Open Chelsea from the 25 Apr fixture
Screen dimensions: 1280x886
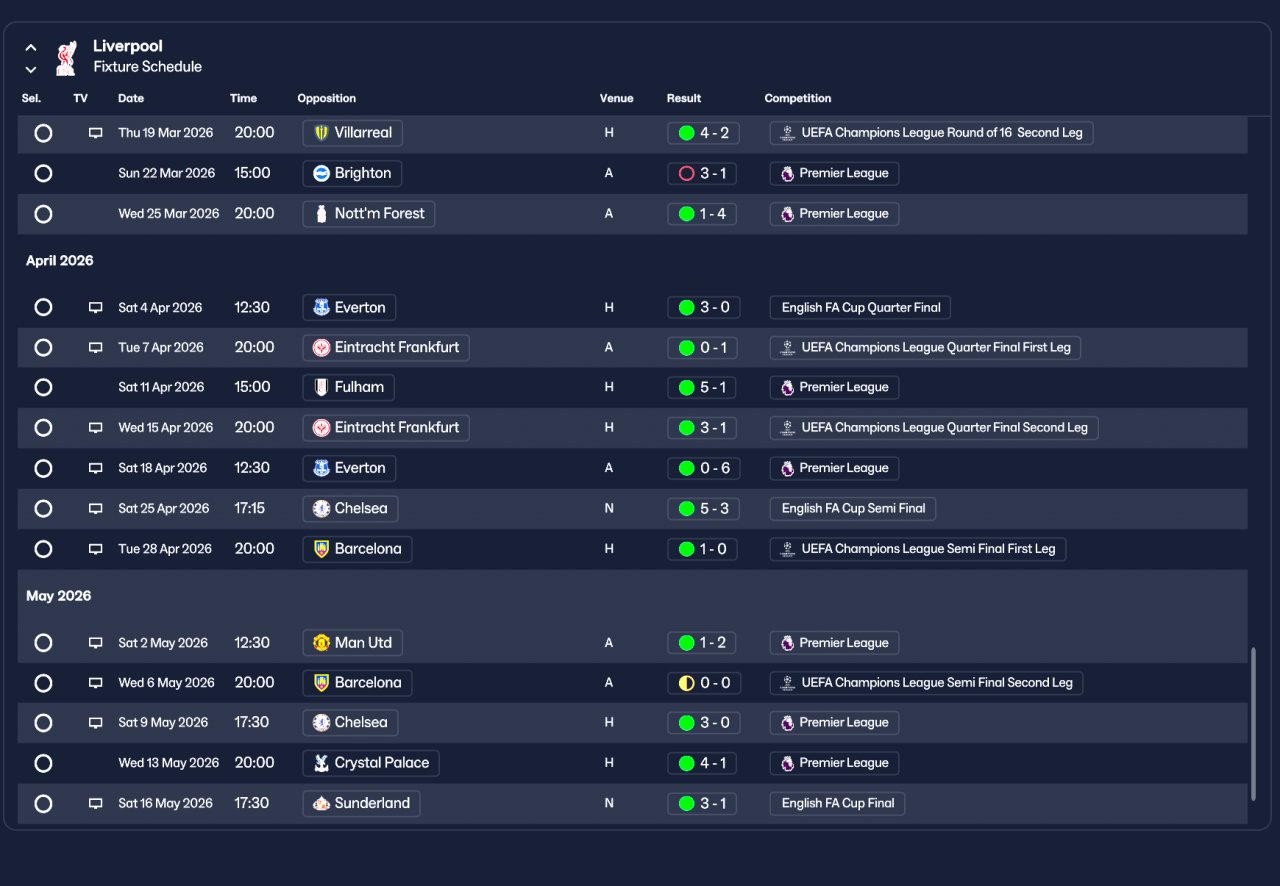351,508
